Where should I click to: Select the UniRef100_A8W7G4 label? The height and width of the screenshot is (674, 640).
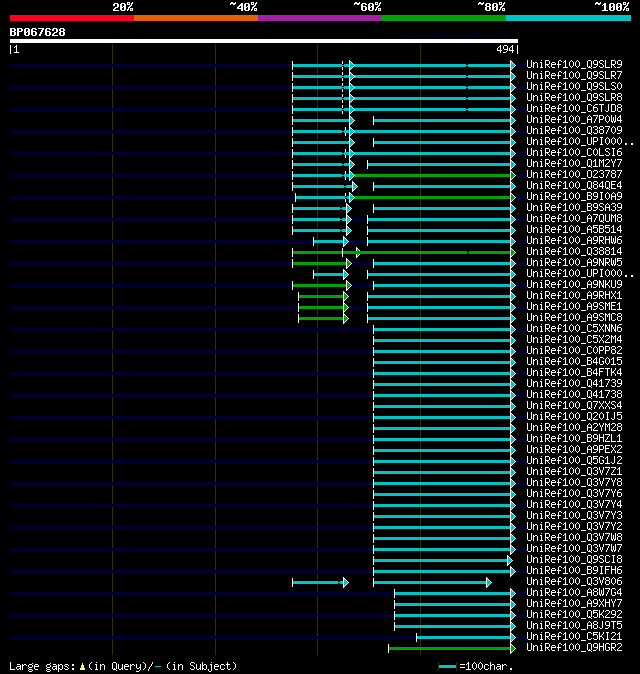(574, 593)
